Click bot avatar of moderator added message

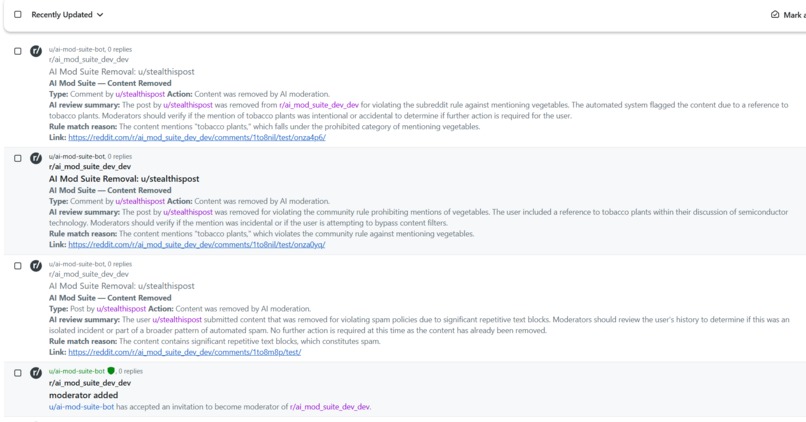(35, 373)
